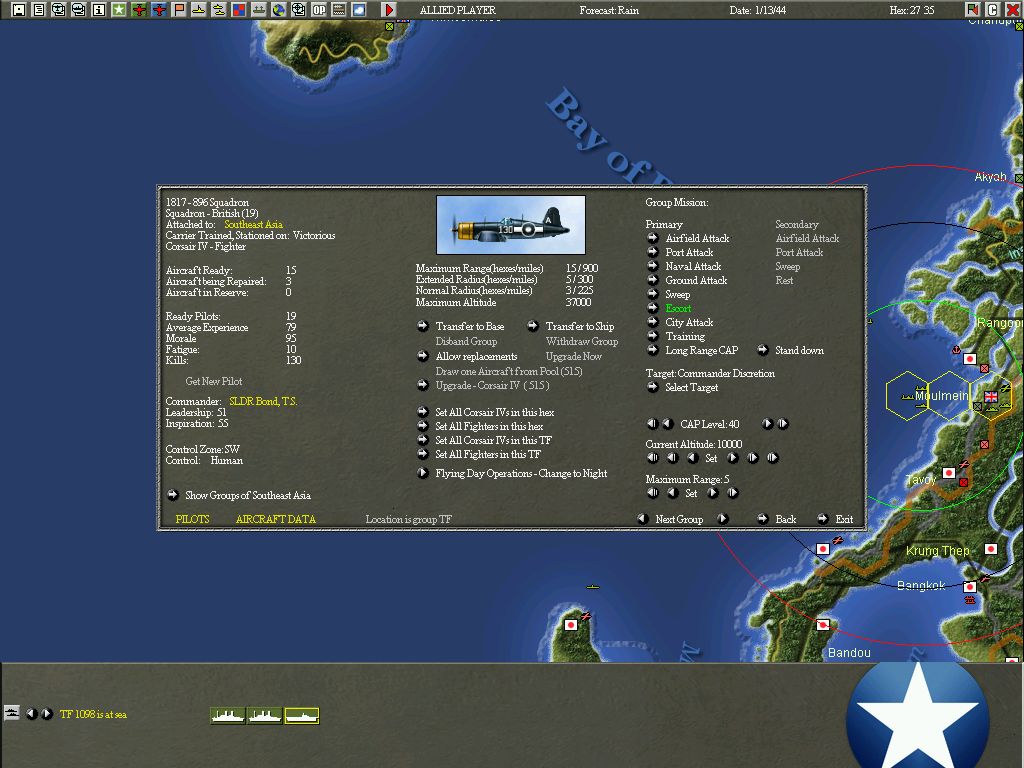Click Set All Corsair IVs in this hex
The image size is (1024, 768).
coord(423,411)
